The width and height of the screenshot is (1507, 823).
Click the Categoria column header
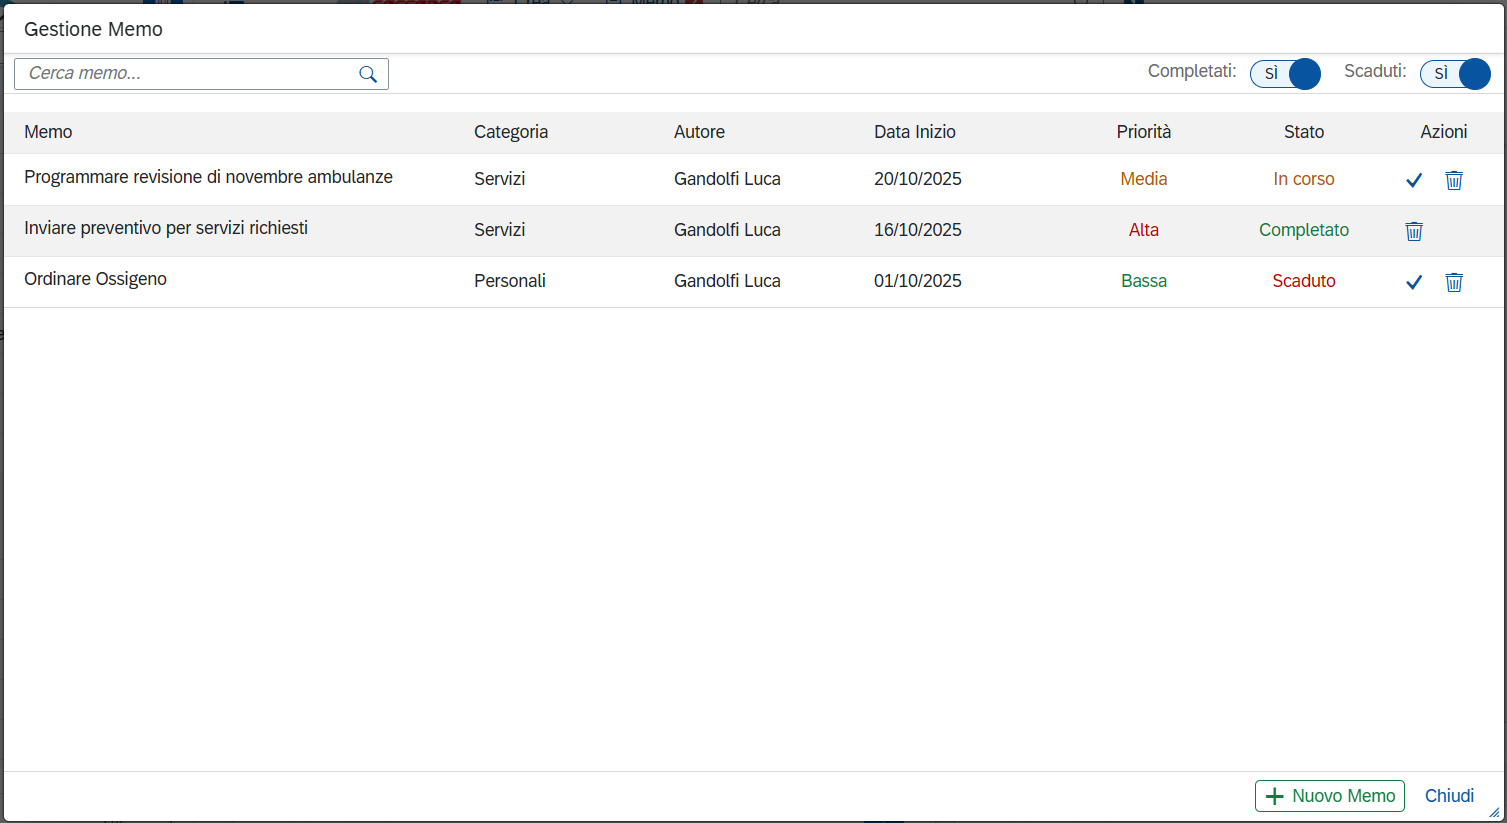(510, 132)
